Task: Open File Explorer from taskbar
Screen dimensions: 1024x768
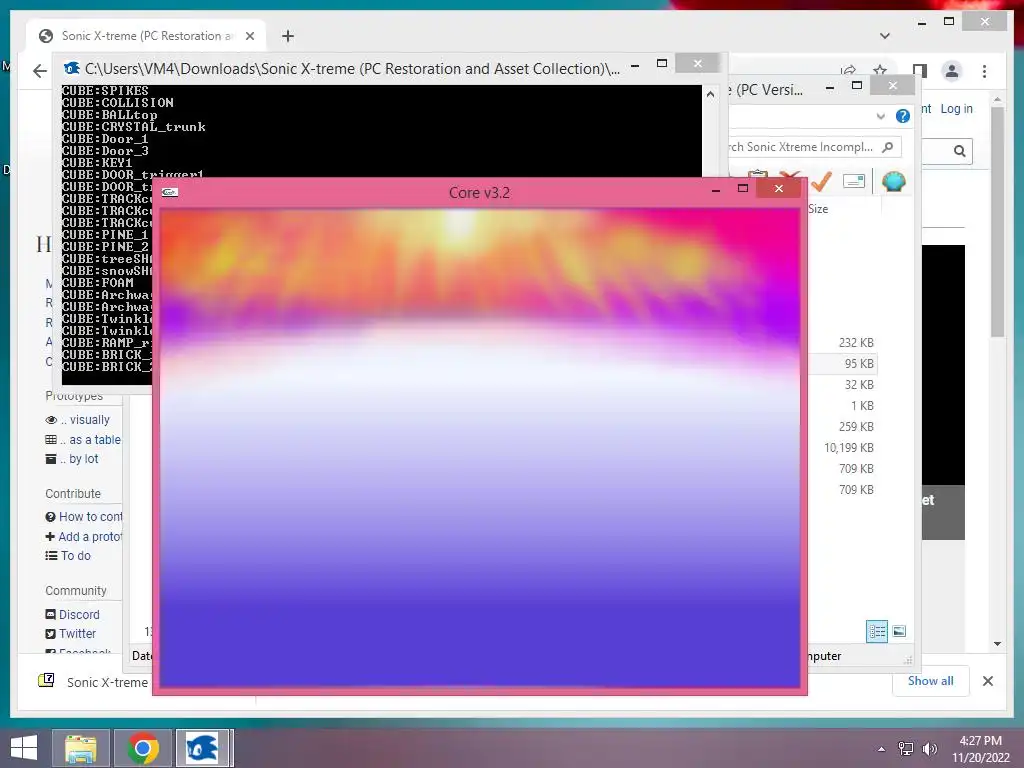Action: click(x=80, y=748)
